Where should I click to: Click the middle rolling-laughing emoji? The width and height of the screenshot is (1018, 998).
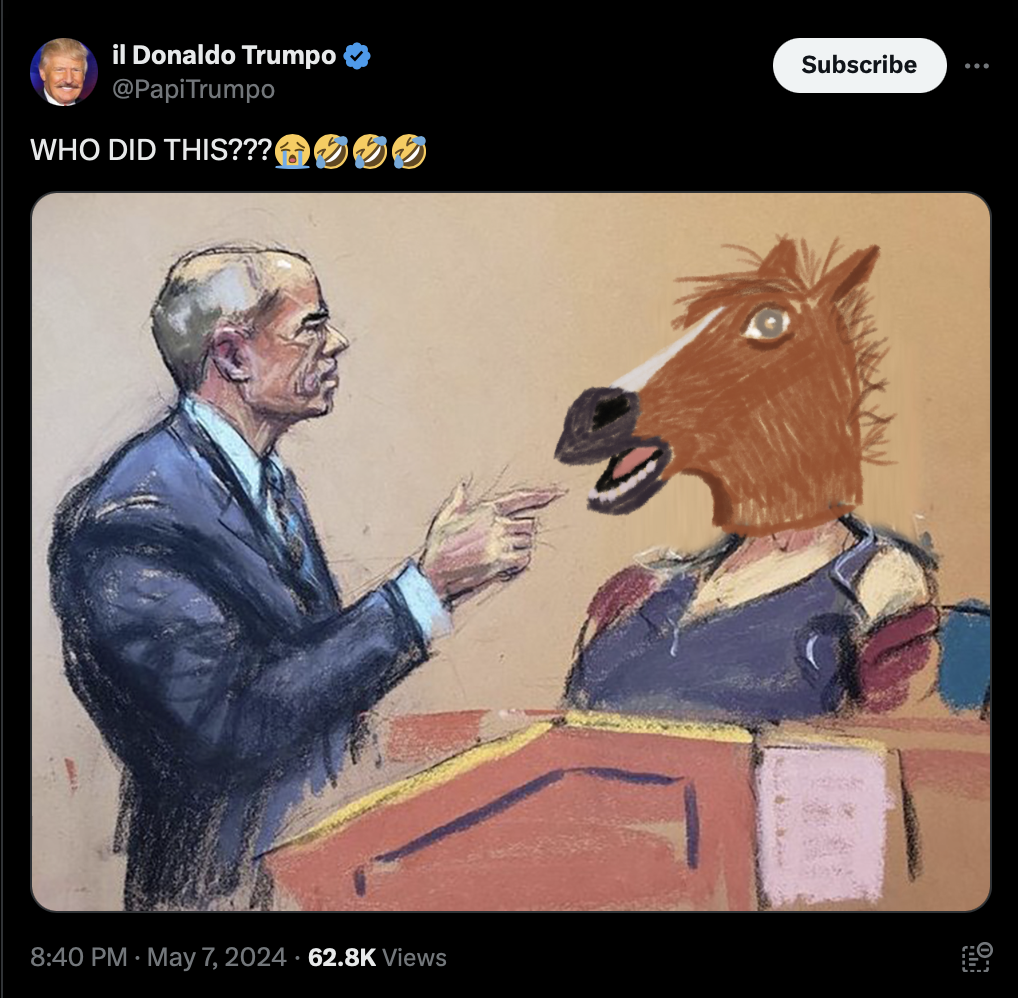tap(370, 151)
